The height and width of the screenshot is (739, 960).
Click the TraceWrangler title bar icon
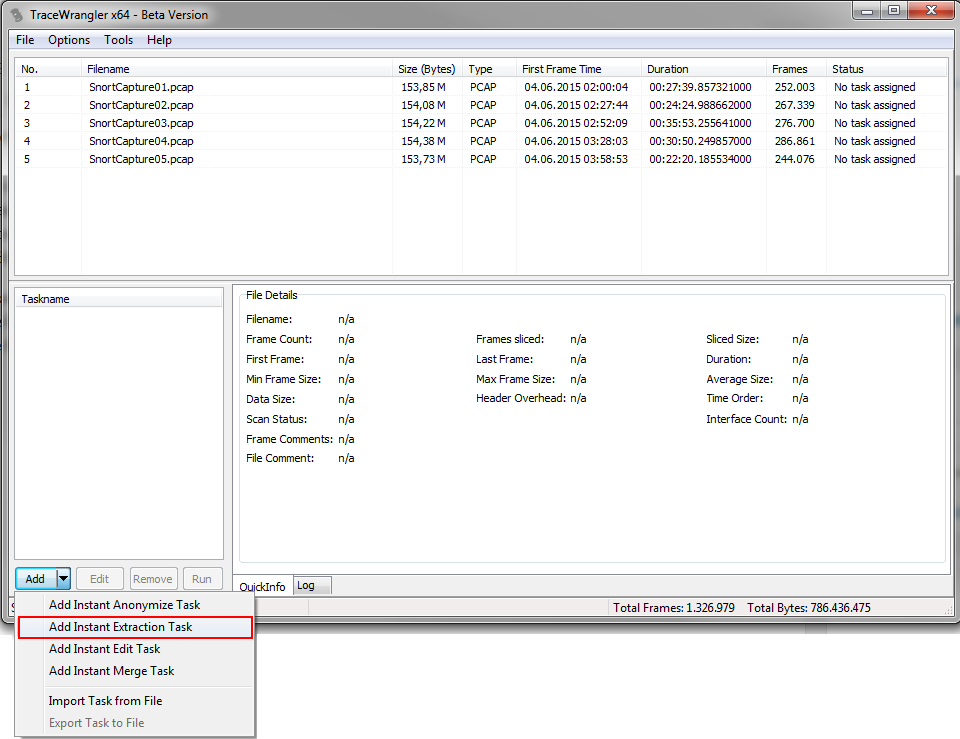(17, 15)
